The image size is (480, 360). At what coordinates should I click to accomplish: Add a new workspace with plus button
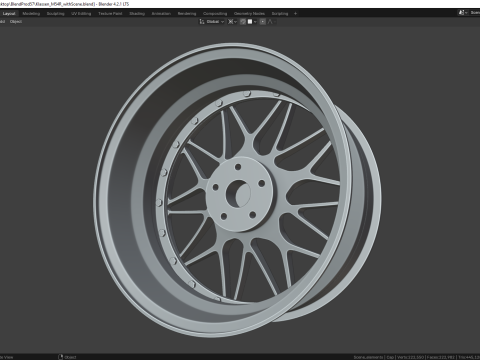(295, 14)
